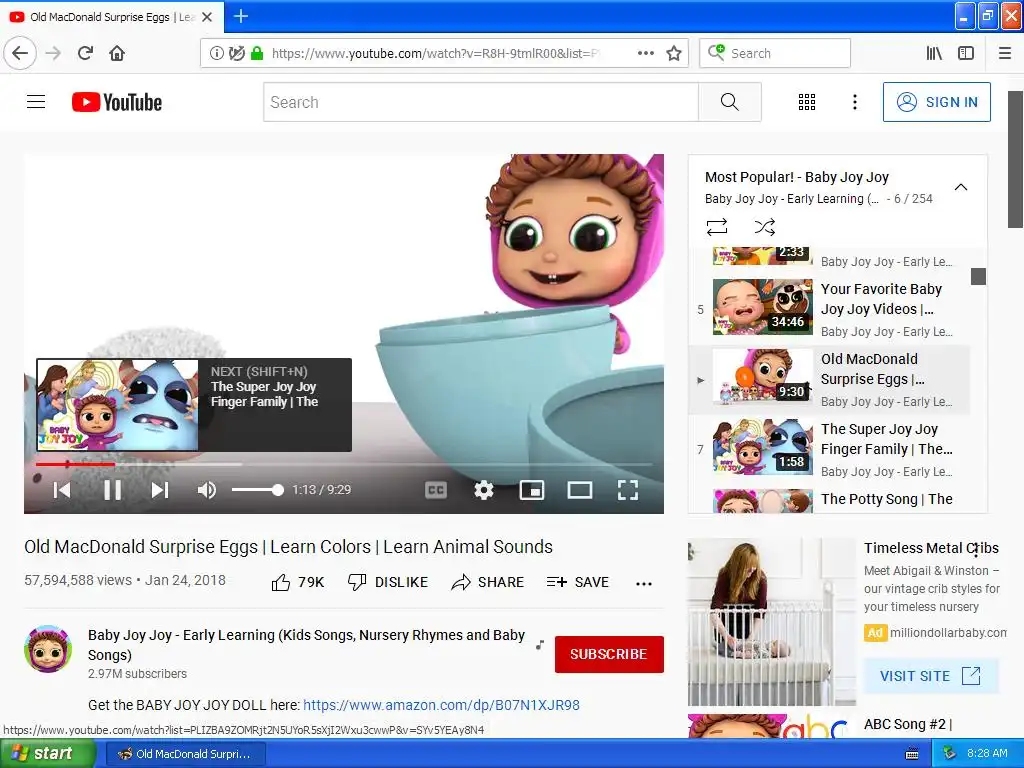Click the SIGN IN button
The image size is (1024, 768).
point(936,102)
